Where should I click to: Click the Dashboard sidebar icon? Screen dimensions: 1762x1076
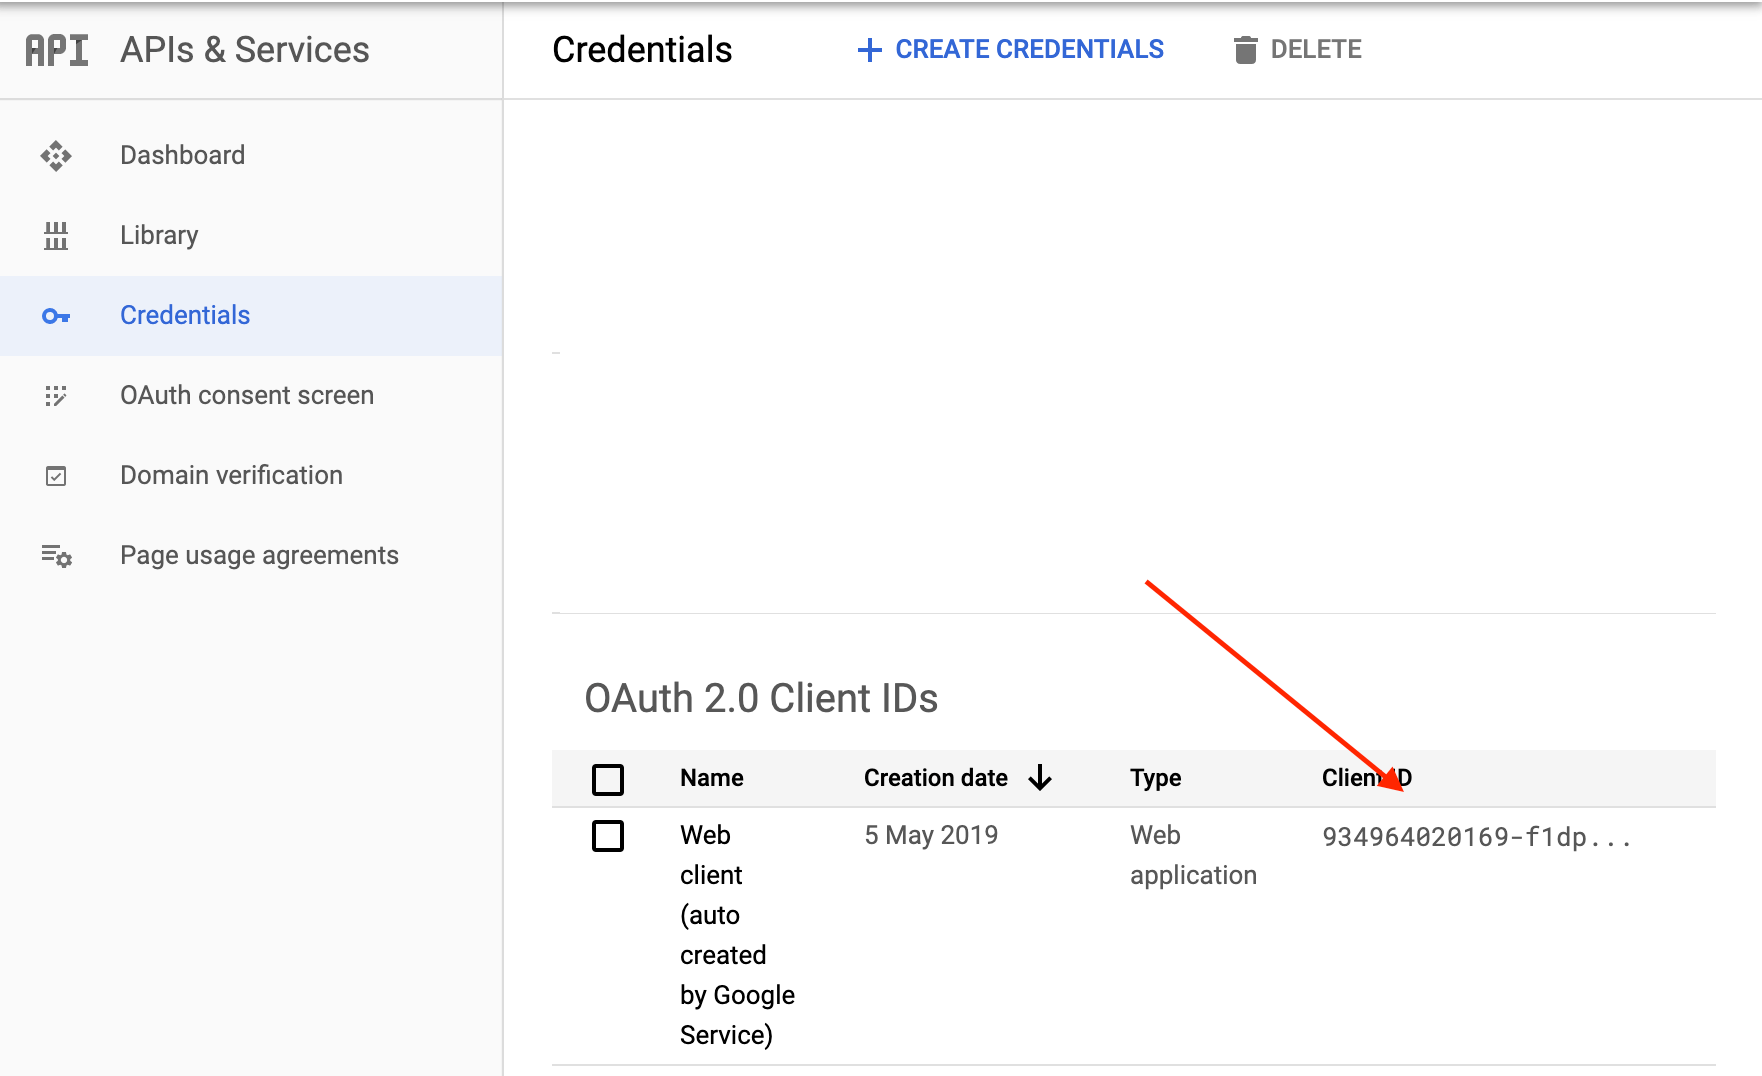(56, 156)
